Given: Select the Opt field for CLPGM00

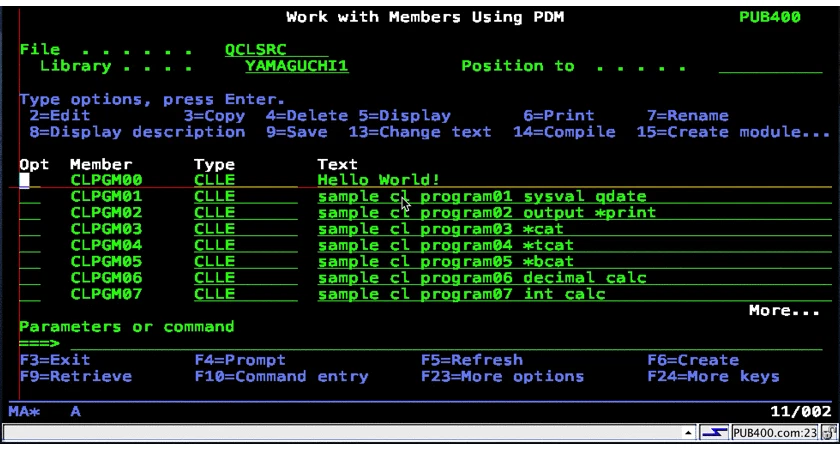Looking at the screenshot, I should tap(29, 181).
